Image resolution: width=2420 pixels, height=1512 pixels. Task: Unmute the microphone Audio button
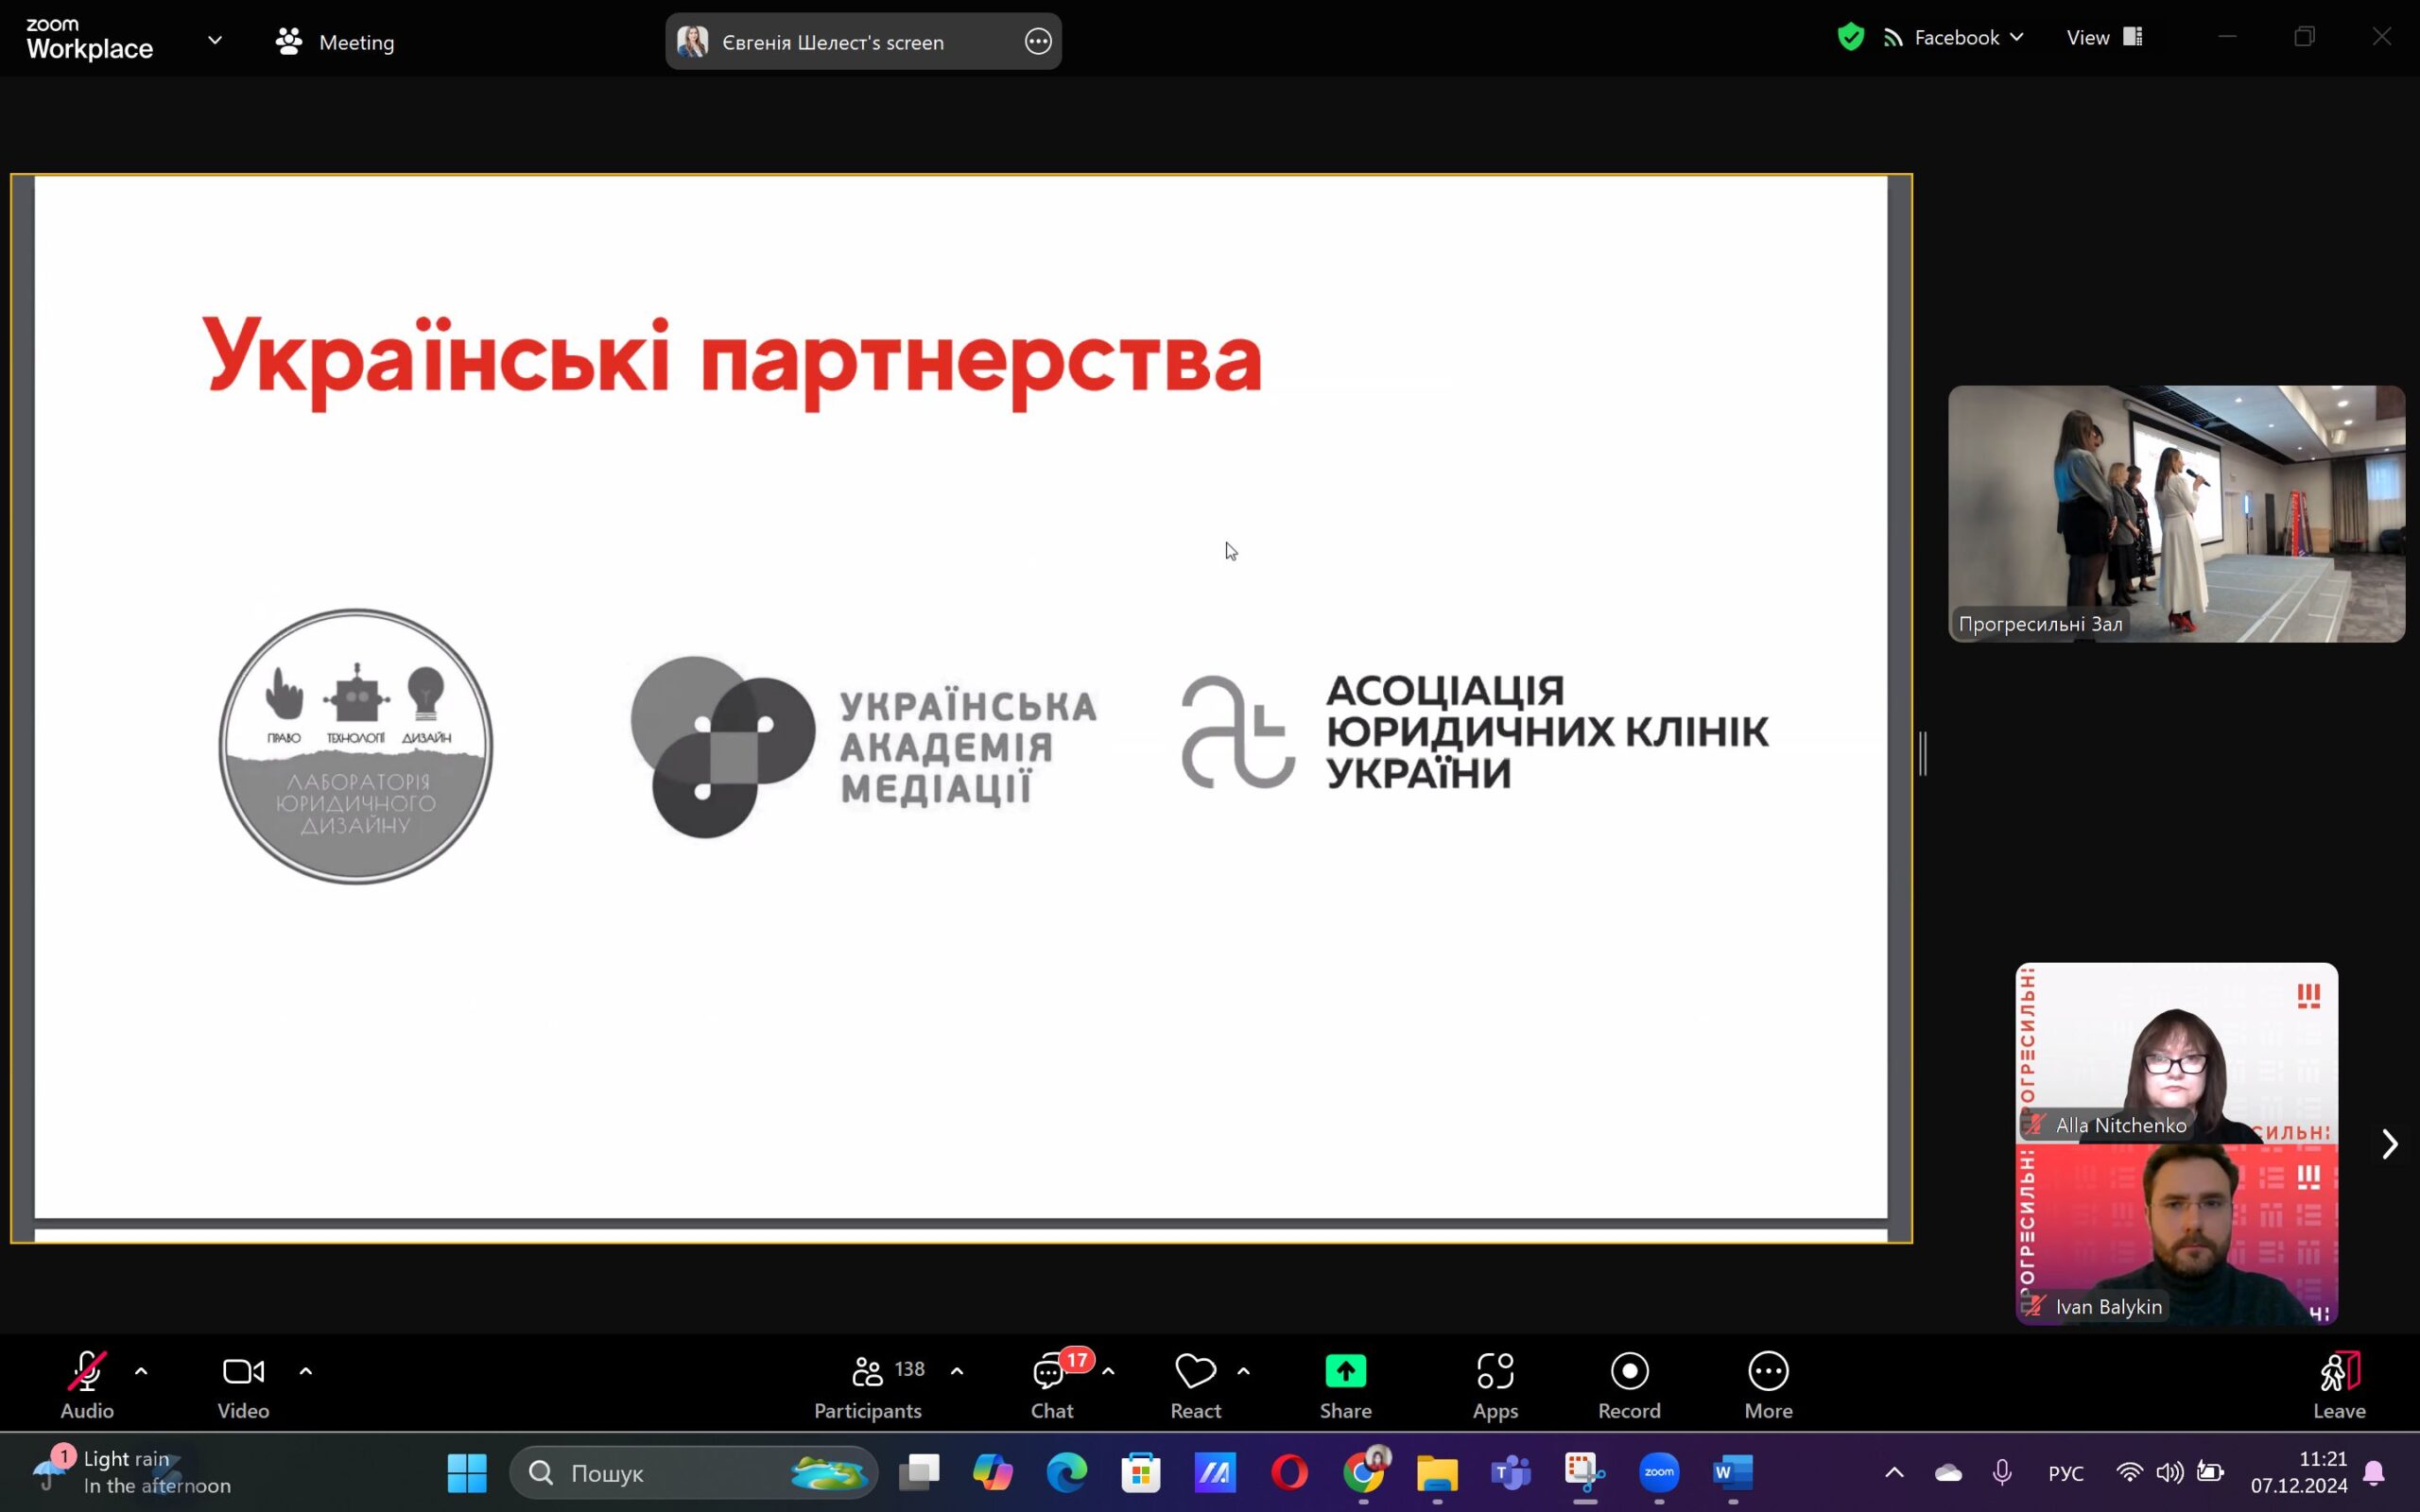click(x=87, y=1383)
